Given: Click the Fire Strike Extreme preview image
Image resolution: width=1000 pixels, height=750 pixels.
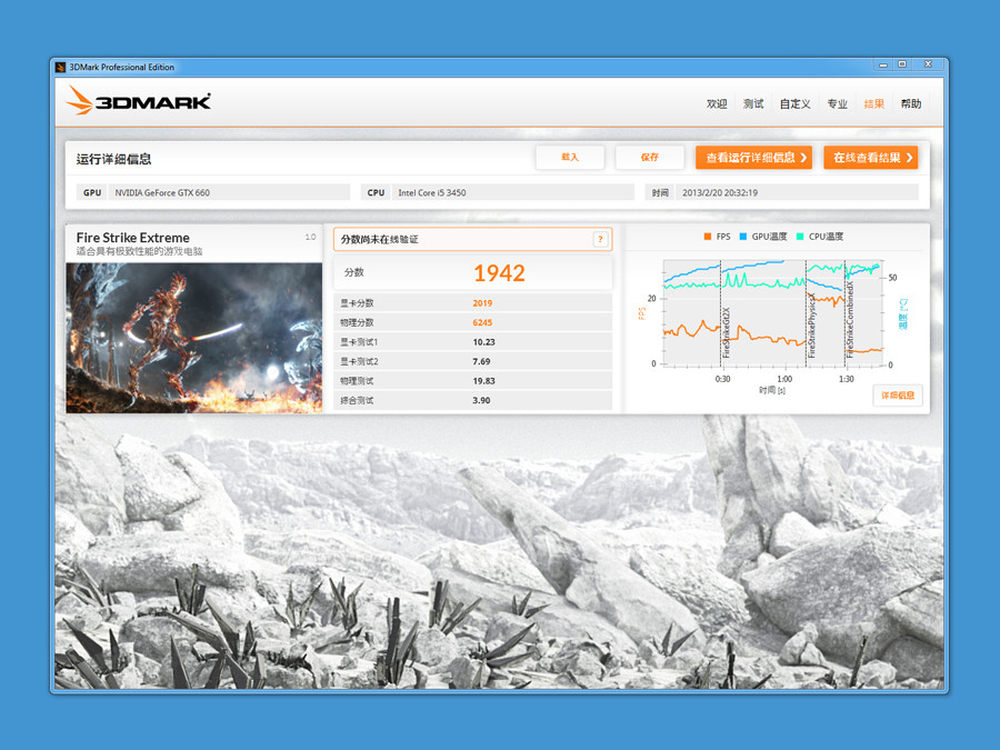Looking at the screenshot, I should pos(194,338).
